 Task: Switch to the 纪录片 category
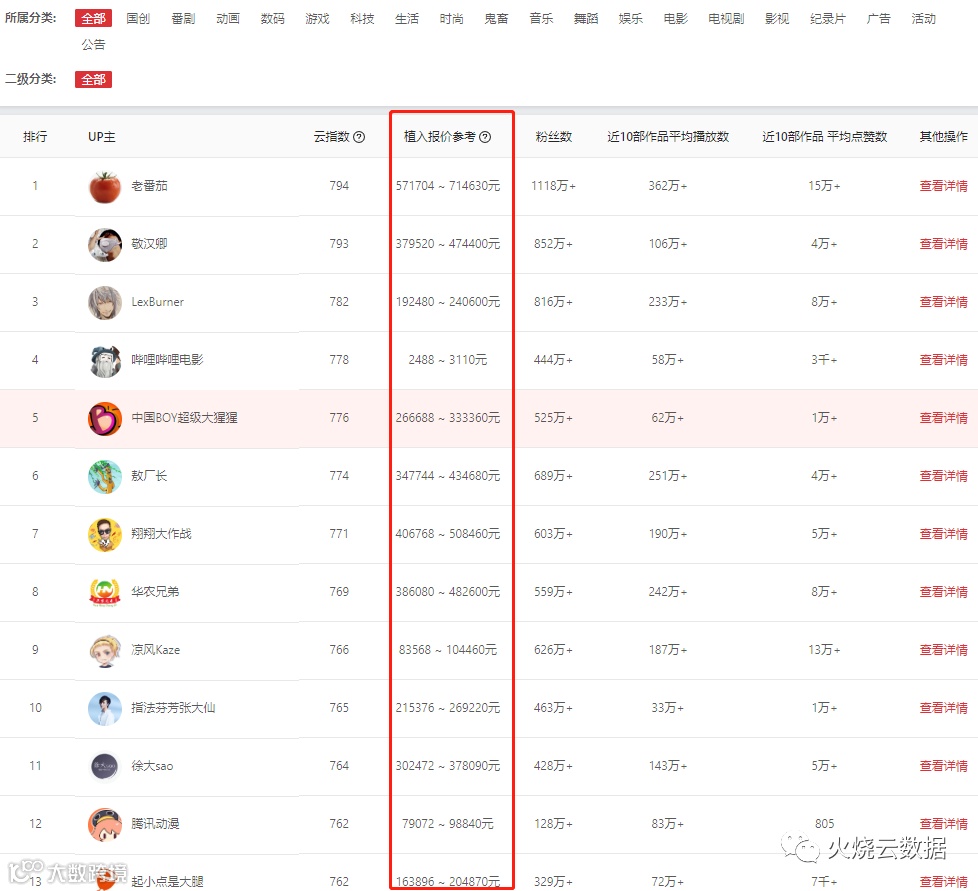pos(828,19)
